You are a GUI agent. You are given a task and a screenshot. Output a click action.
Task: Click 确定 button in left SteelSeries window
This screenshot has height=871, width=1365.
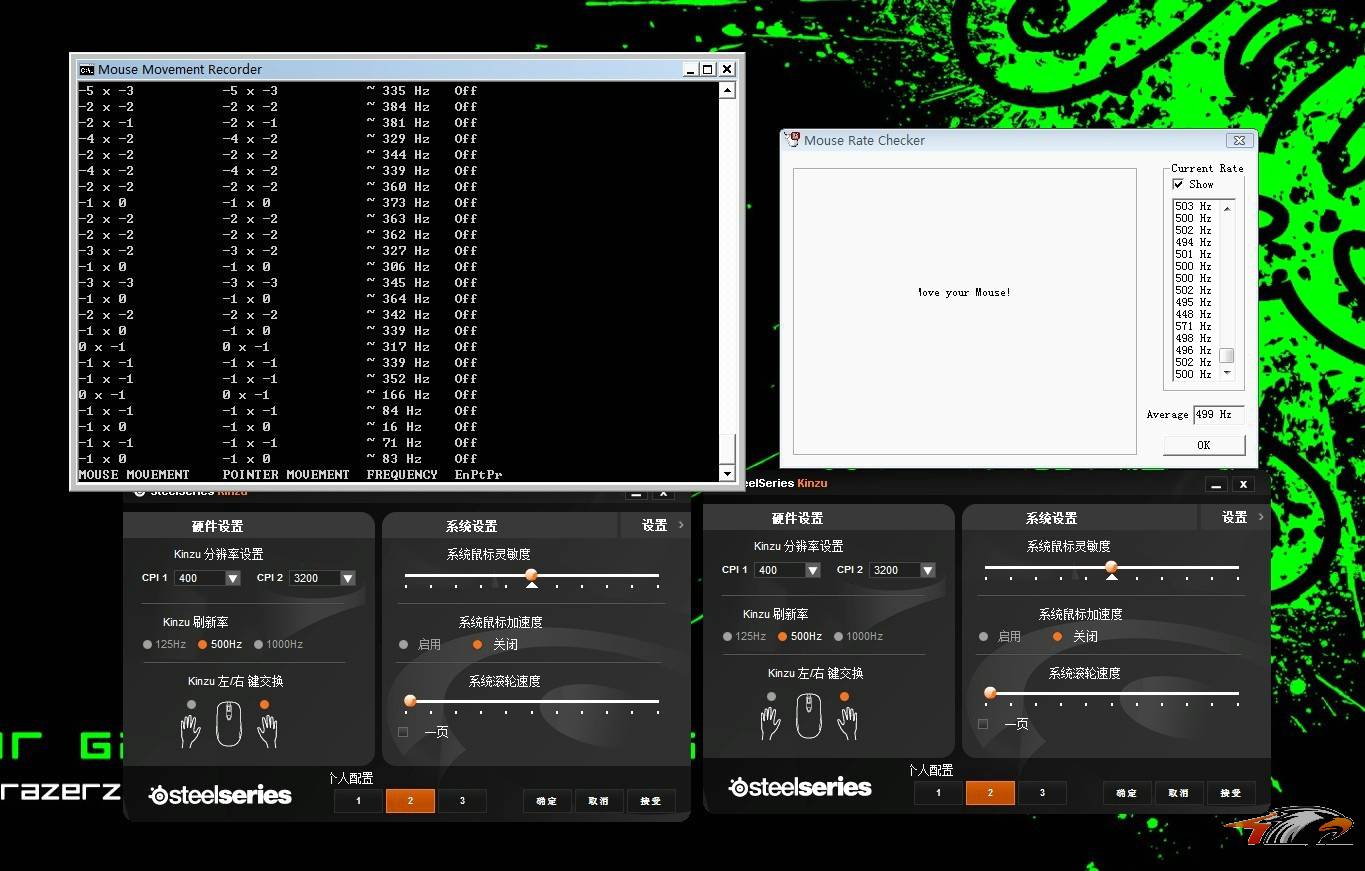(547, 801)
